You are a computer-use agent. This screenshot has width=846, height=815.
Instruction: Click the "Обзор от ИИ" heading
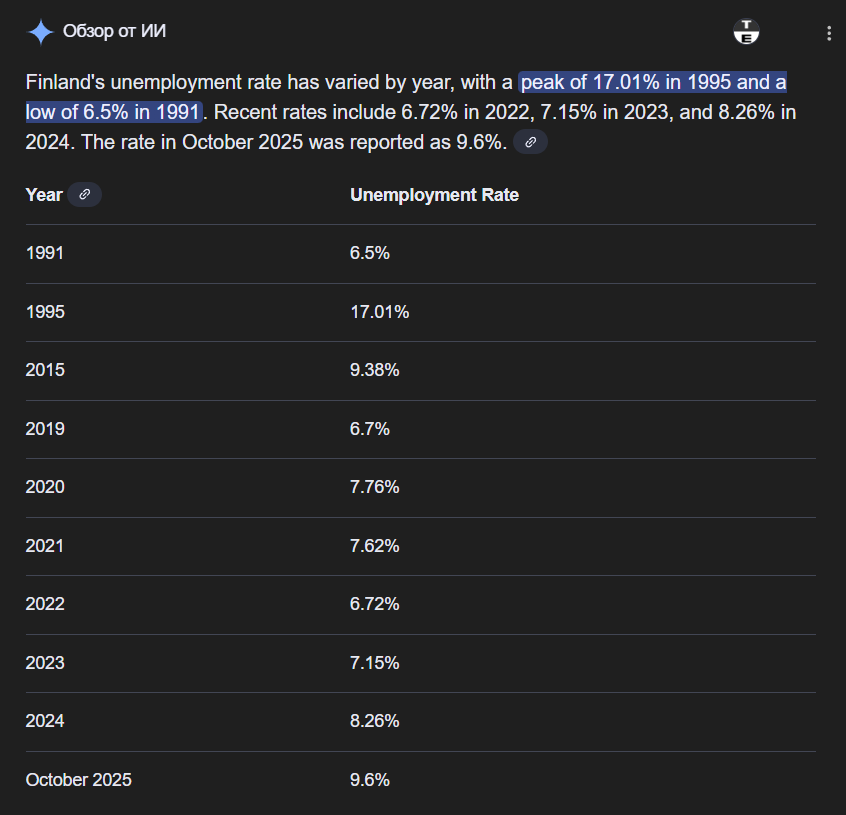tap(114, 32)
